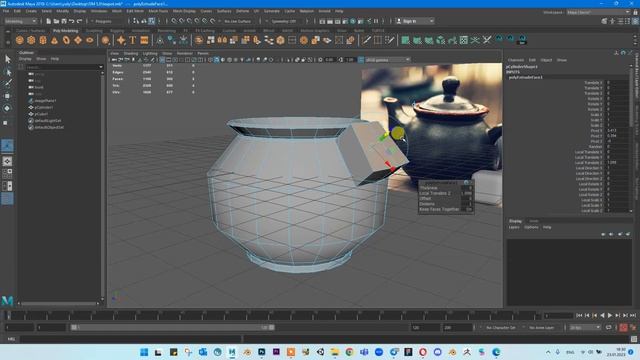Screen dimensions: 640x360
Task: Activate the Rotate tool in toolbox
Action: (x=7, y=108)
